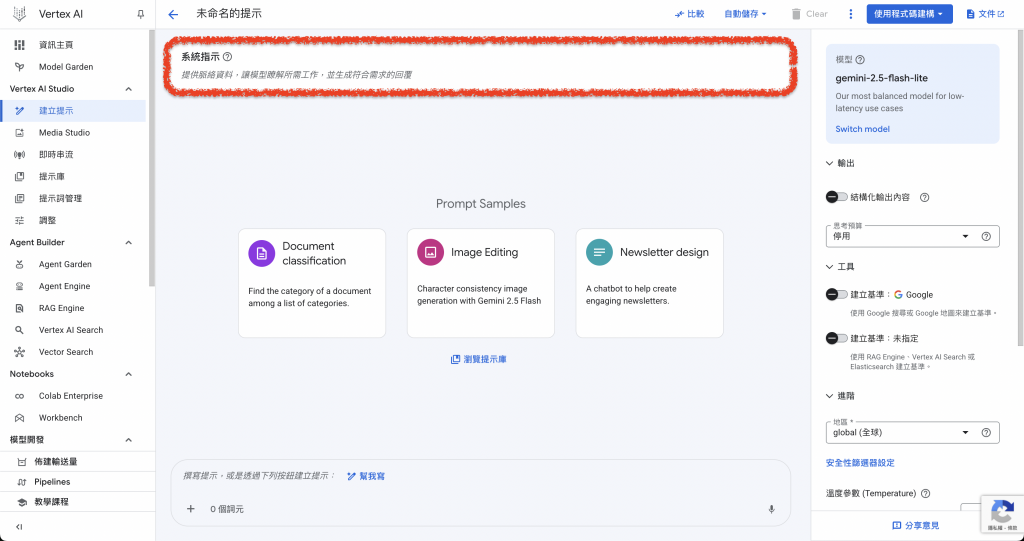Image resolution: width=1024 pixels, height=541 pixels.
Task: Open Agent Engine in sidebar
Action: coord(73,286)
